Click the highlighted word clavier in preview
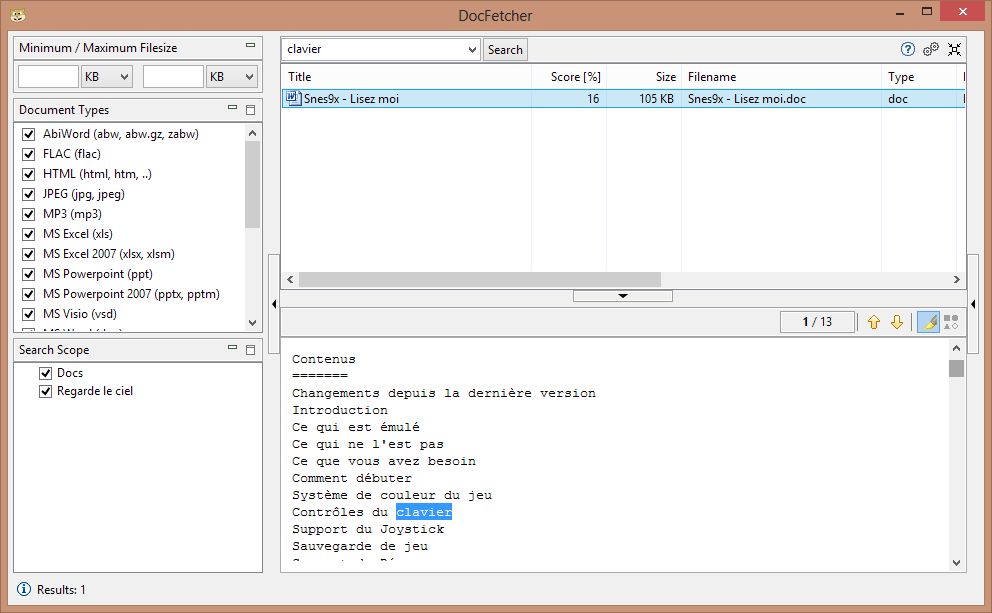Screen dimensions: 992x613 point(424,512)
